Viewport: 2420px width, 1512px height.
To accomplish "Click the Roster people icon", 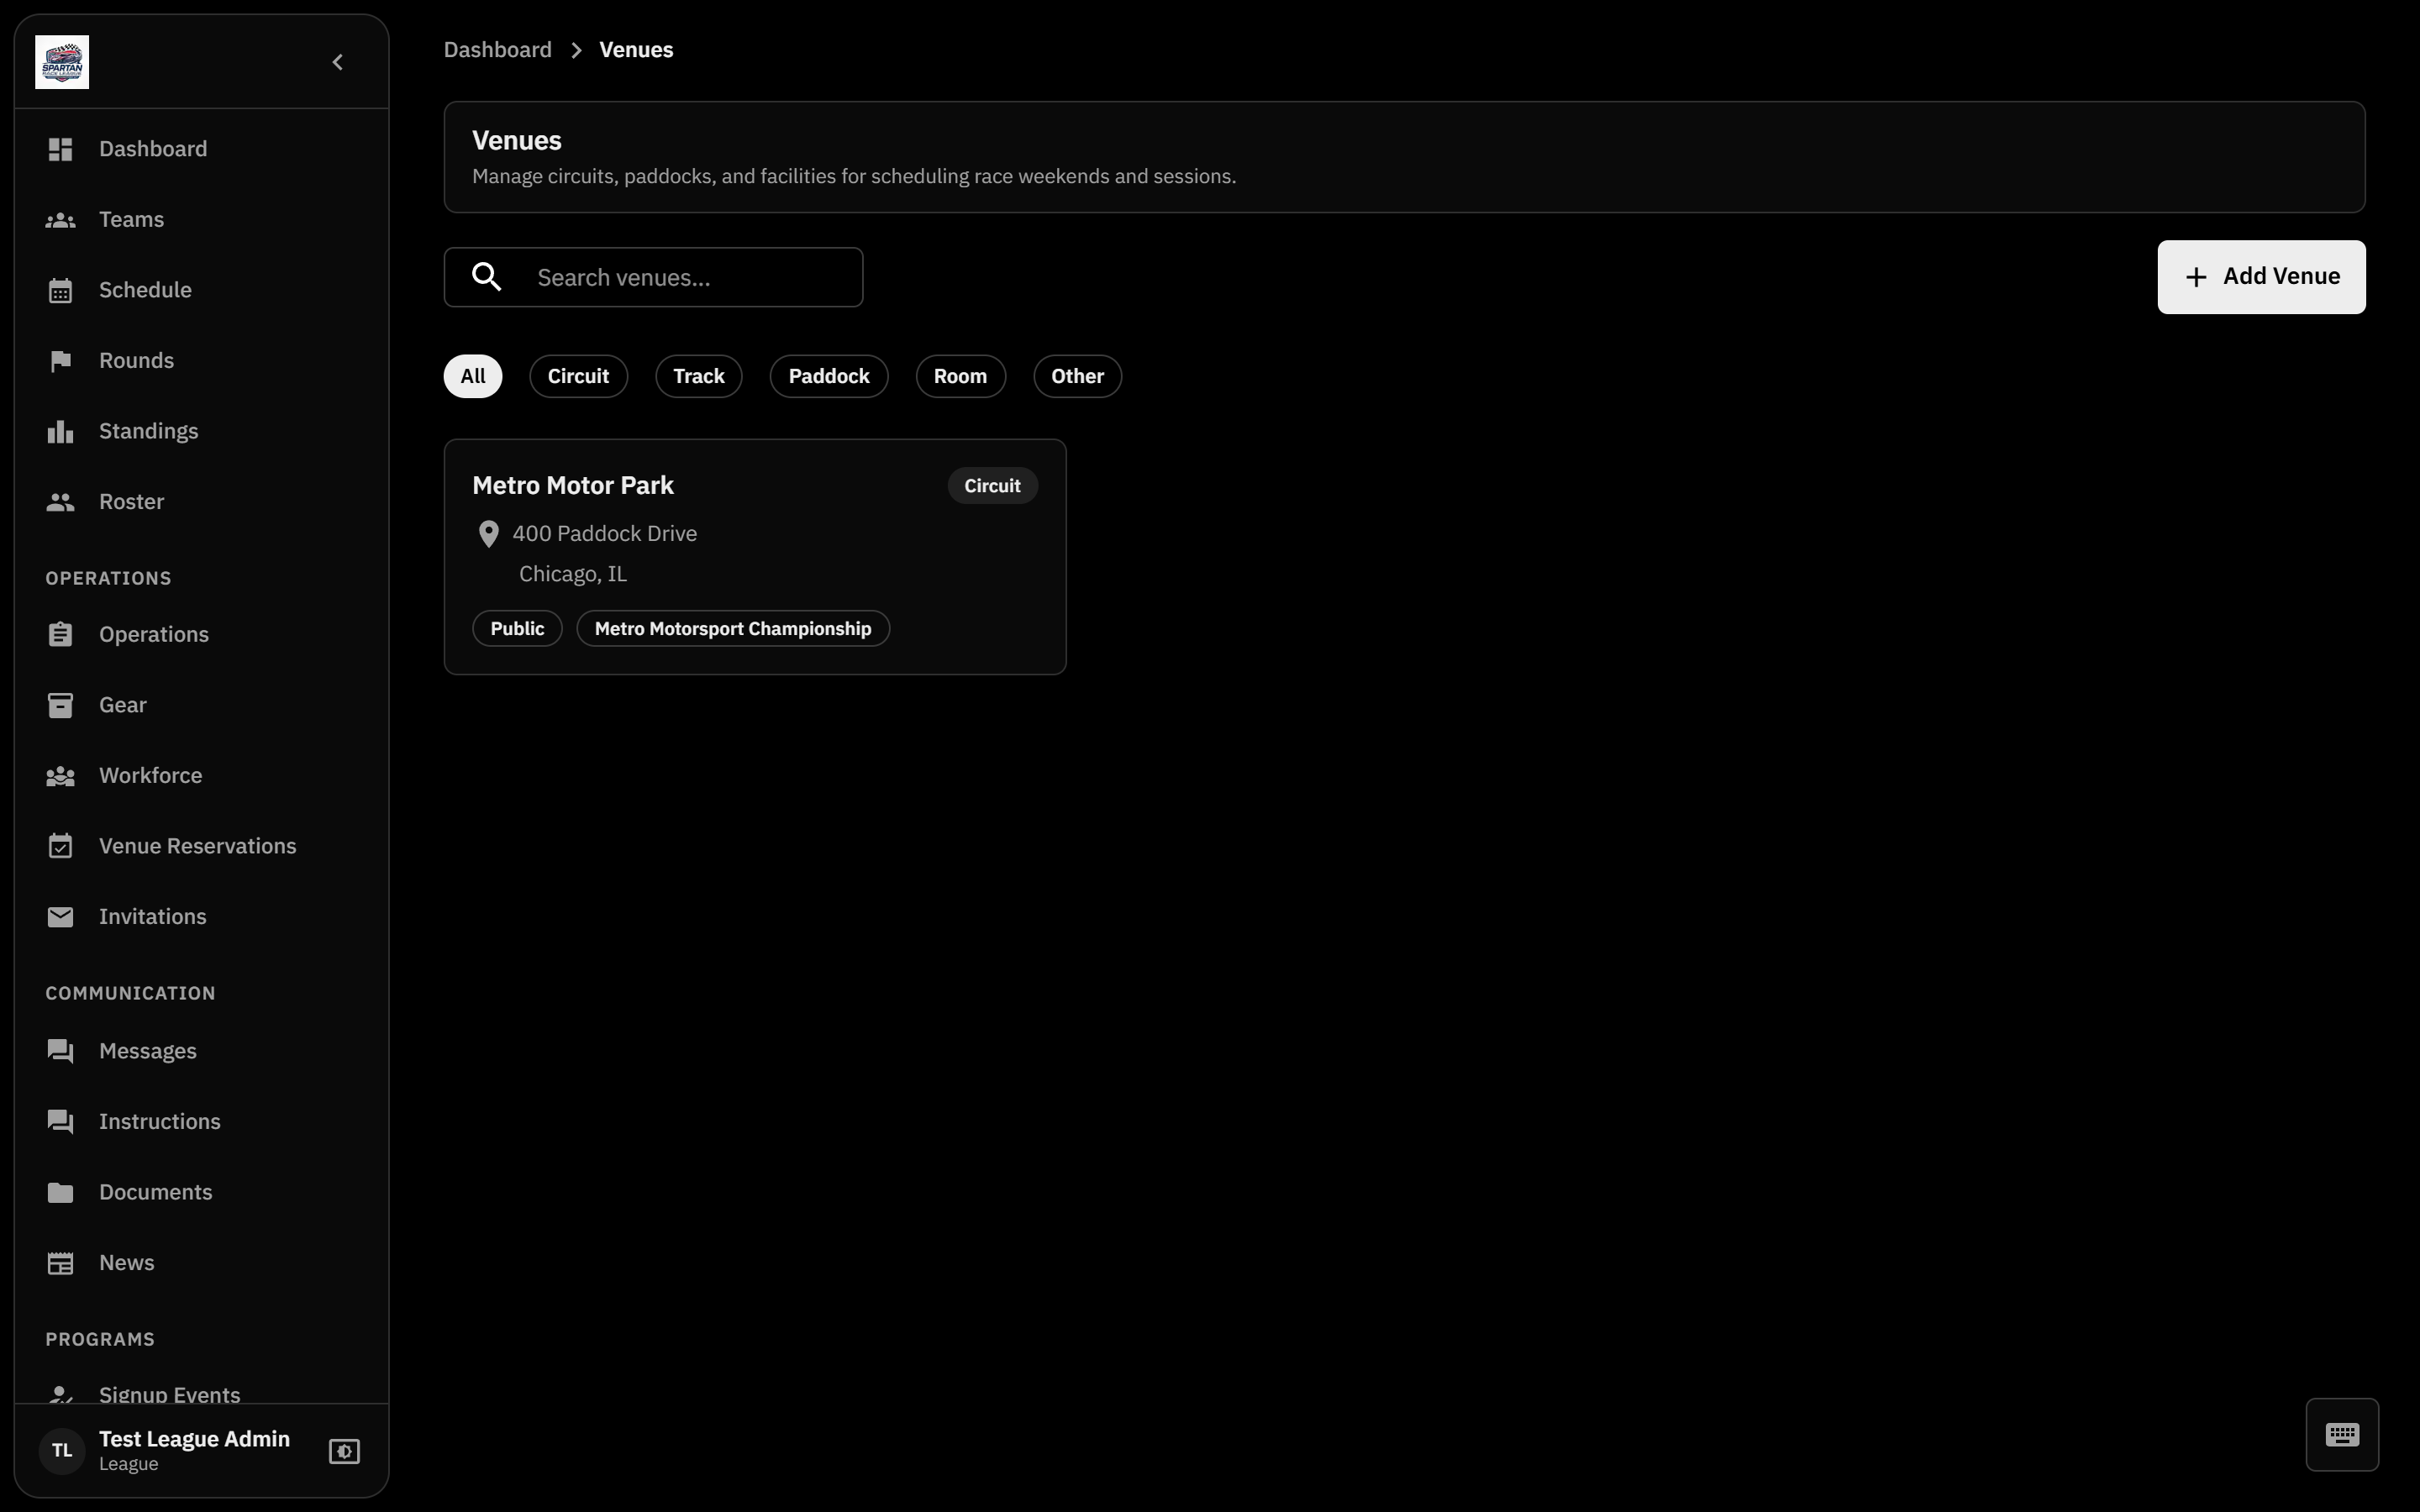I will 60,502.
